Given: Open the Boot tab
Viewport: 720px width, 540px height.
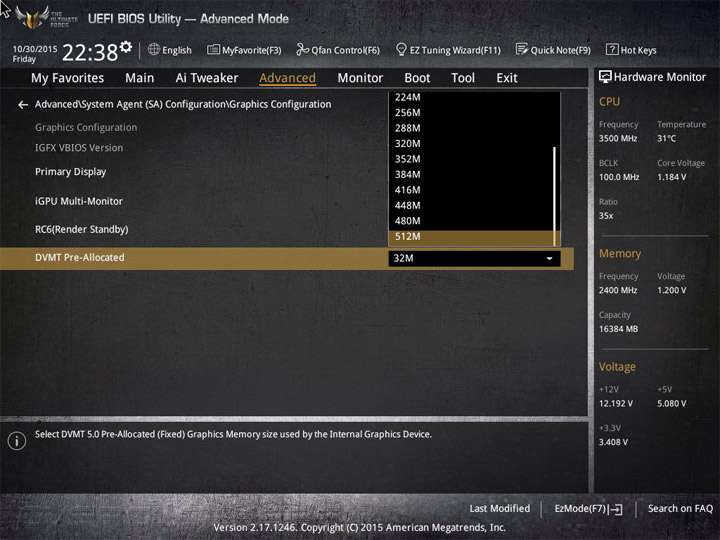Looking at the screenshot, I should coord(417,78).
